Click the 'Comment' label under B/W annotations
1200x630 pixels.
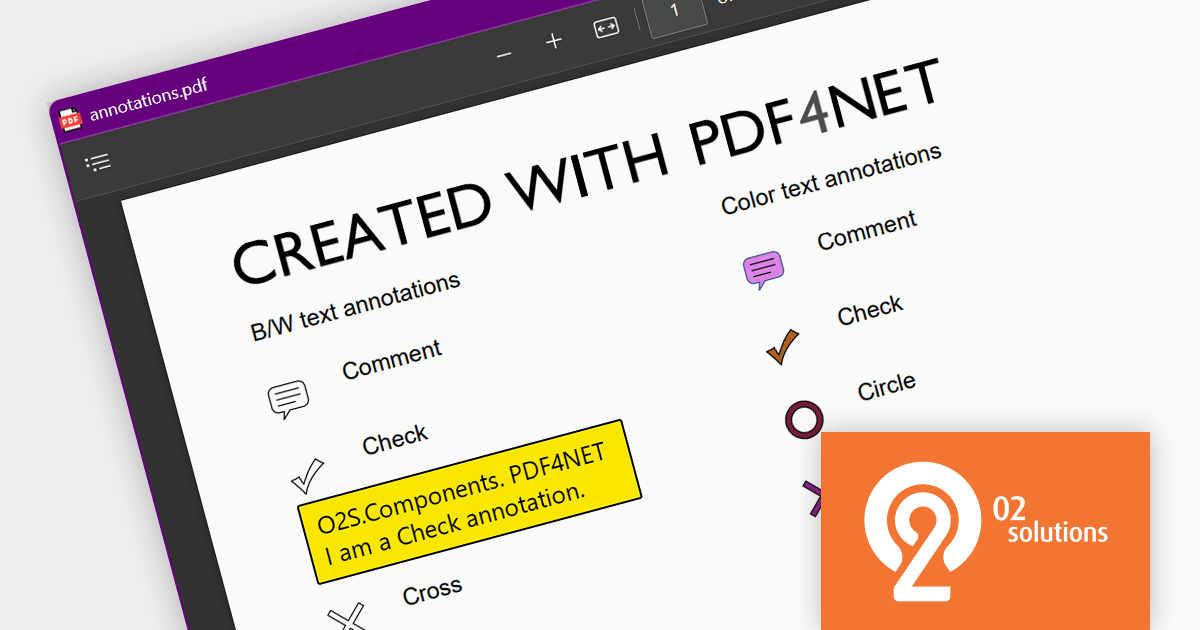tap(391, 359)
